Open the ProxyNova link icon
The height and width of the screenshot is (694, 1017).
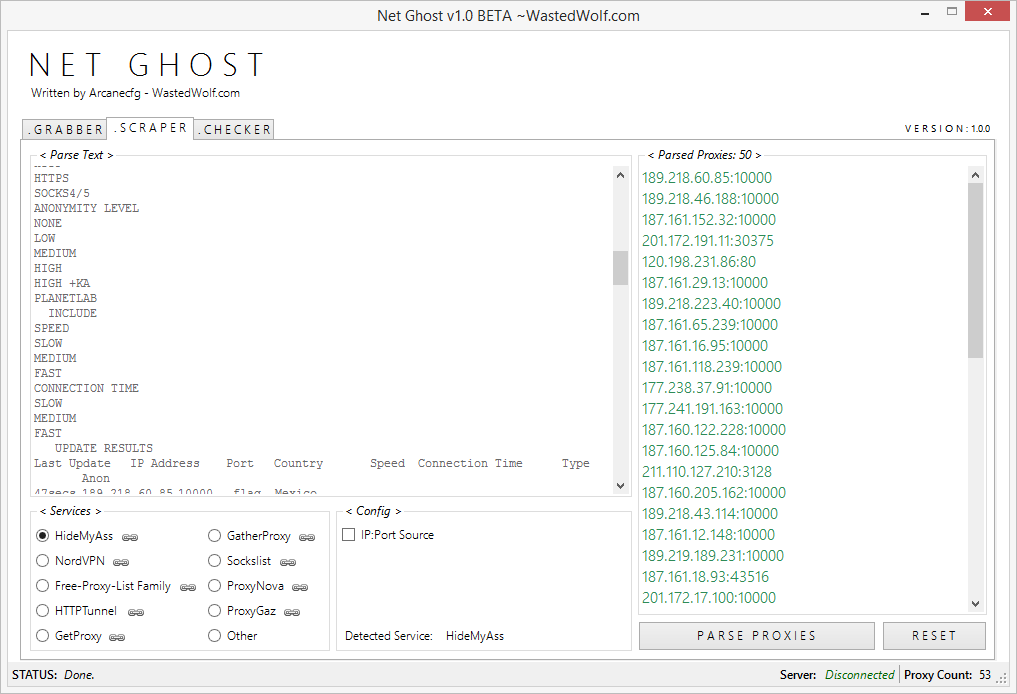point(300,587)
